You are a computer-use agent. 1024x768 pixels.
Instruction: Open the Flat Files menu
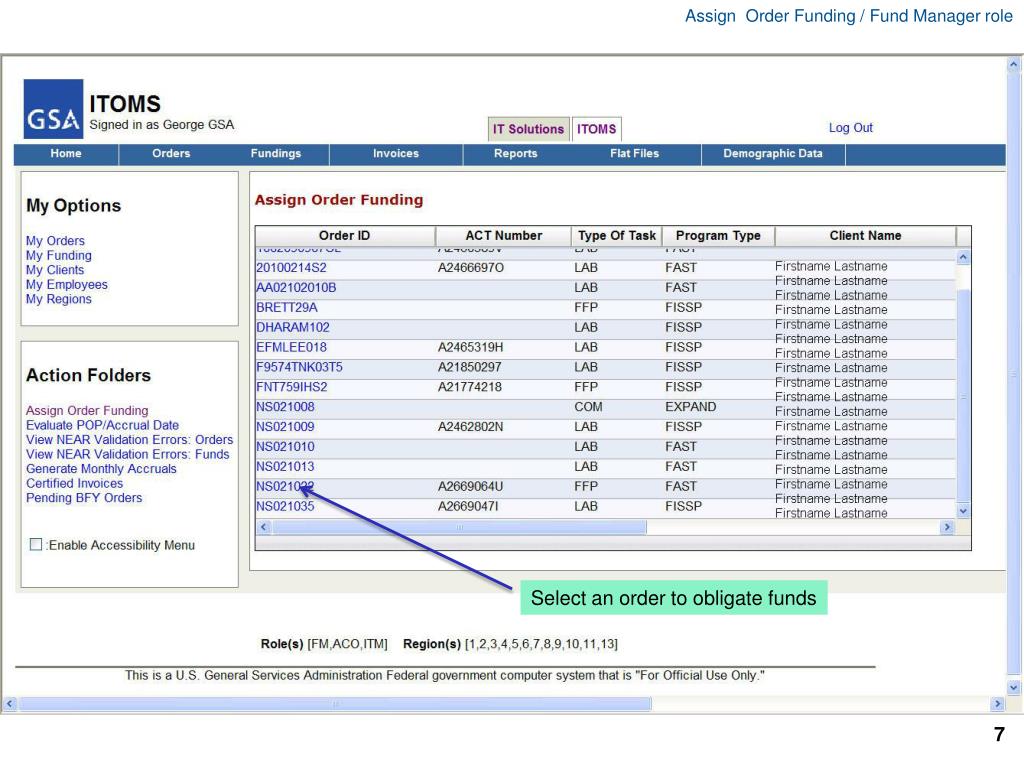tap(635, 153)
